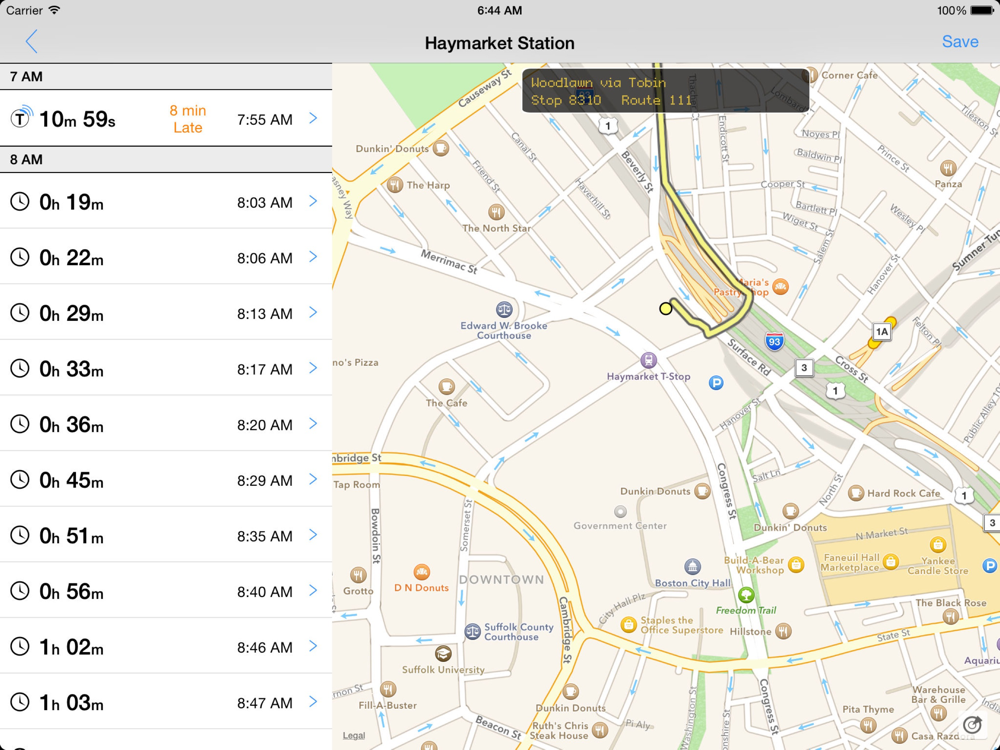Select the yellow bus stop marker on map
The height and width of the screenshot is (750, 1000).
tap(665, 309)
